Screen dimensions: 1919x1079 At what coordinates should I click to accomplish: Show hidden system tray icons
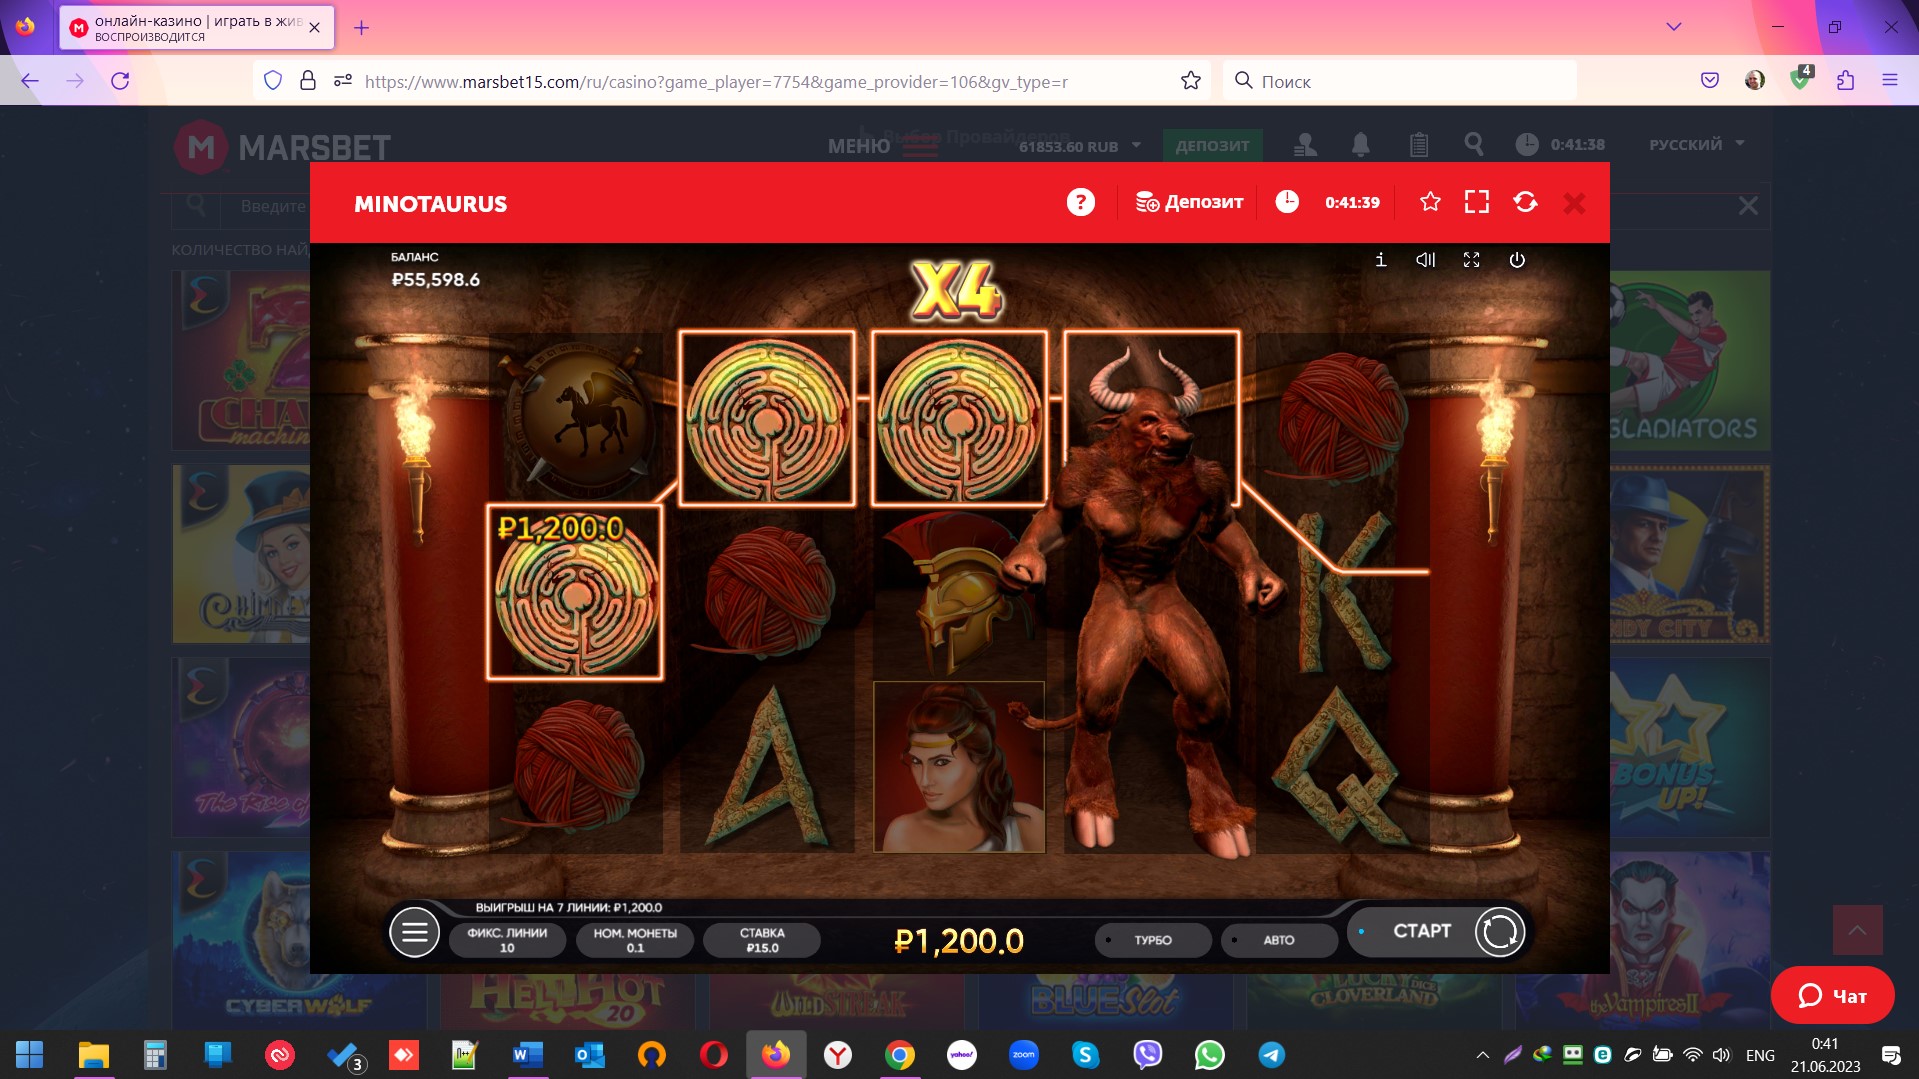click(1482, 1055)
